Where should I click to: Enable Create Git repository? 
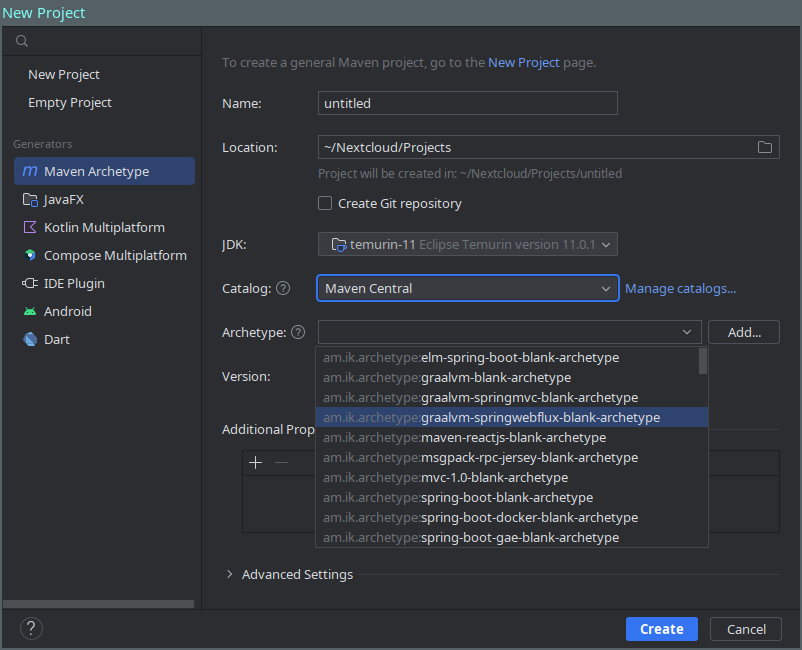325,203
